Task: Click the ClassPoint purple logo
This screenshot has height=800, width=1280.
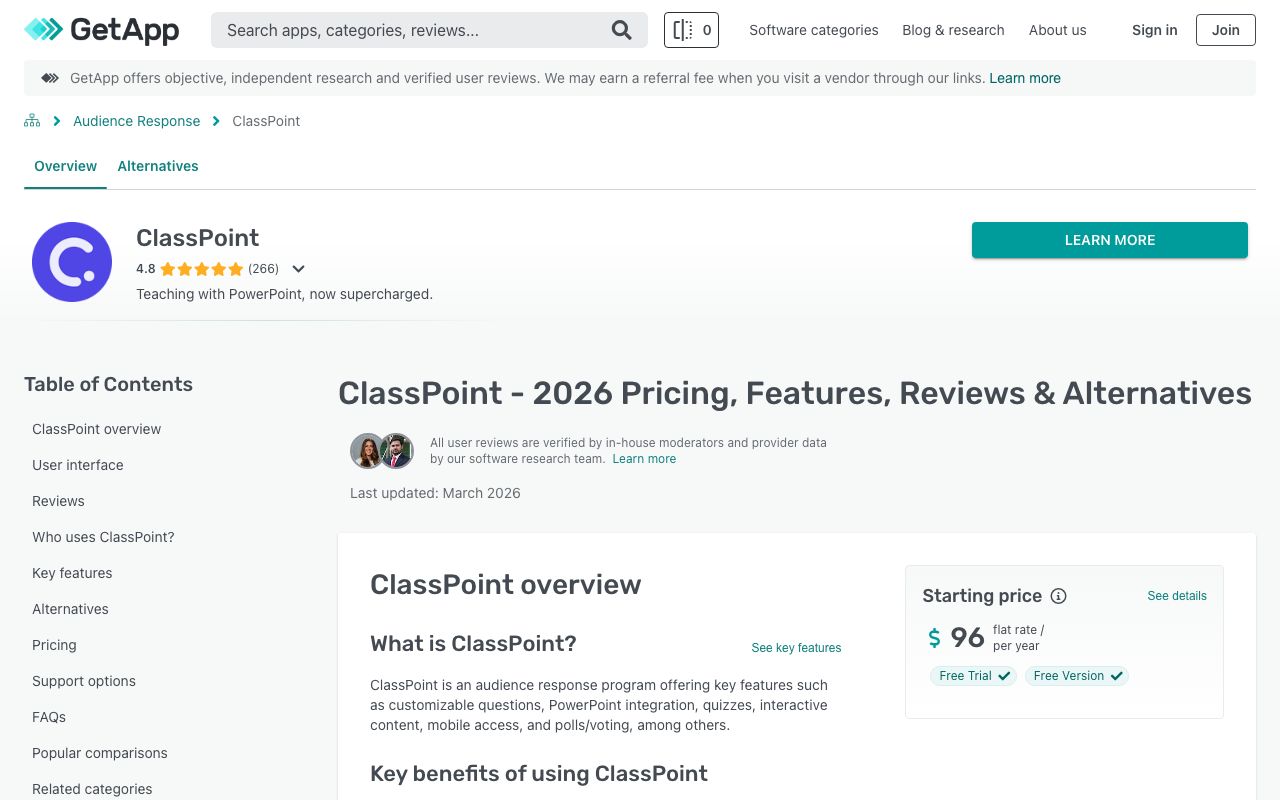Action: tap(72, 262)
